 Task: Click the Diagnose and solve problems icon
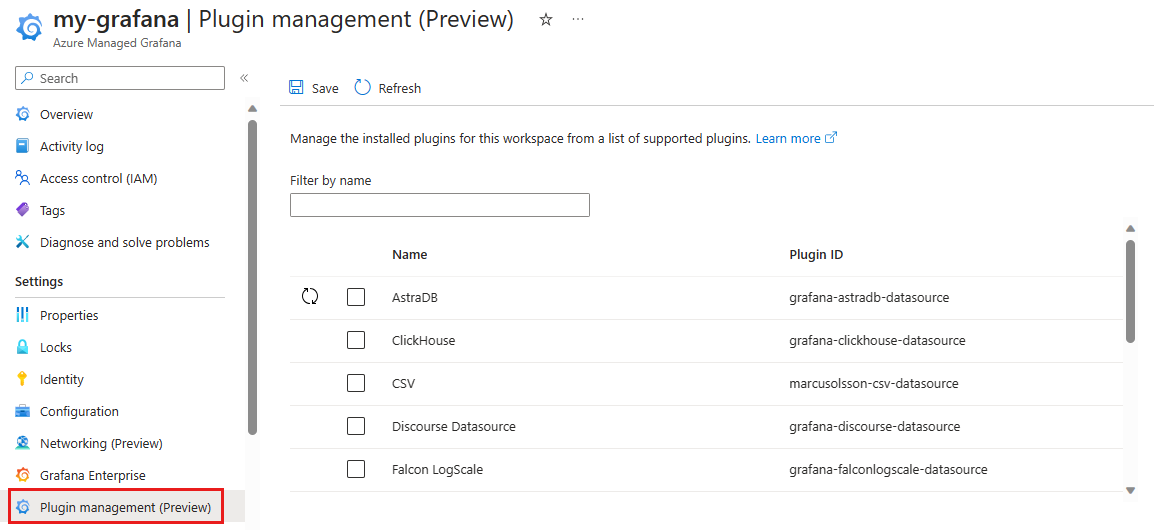(x=23, y=242)
